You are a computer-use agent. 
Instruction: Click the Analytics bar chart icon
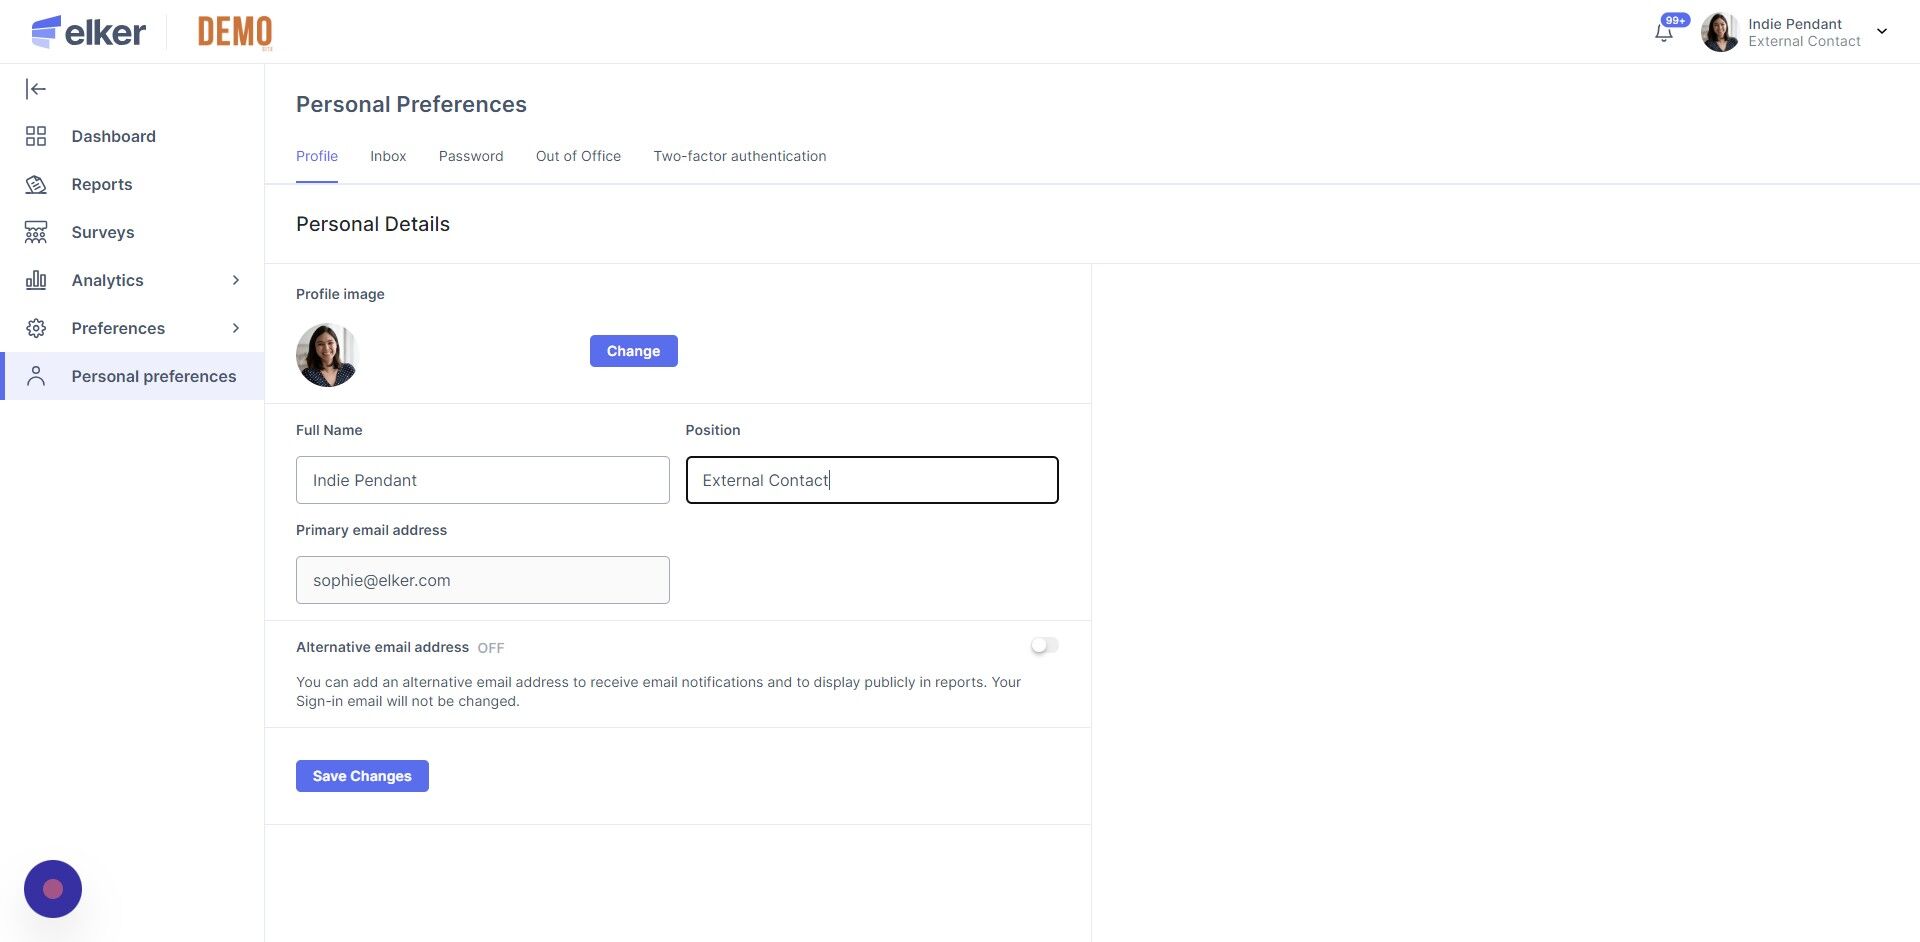(36, 280)
